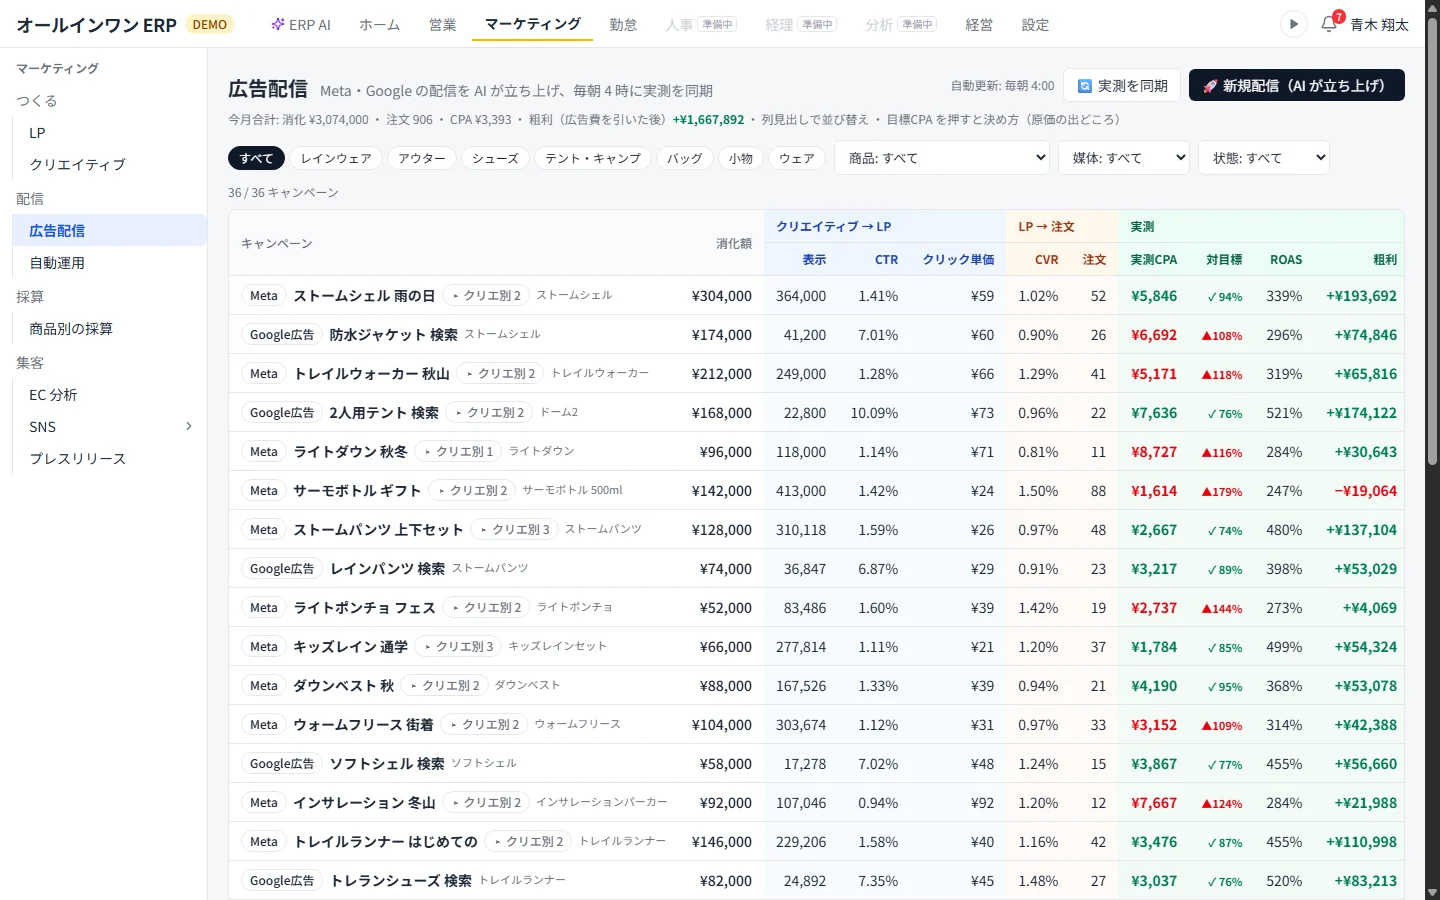
Task: Open the ERP AI tab
Action: [301, 25]
